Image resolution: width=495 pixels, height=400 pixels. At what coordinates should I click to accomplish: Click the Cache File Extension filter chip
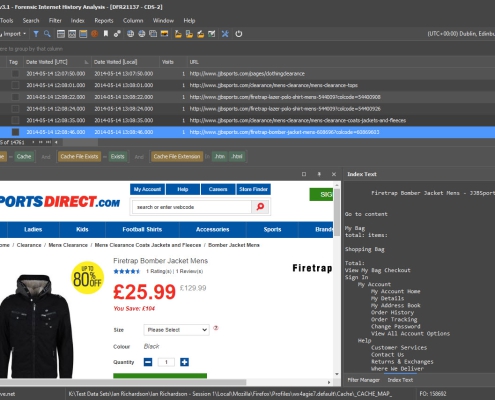(x=177, y=156)
